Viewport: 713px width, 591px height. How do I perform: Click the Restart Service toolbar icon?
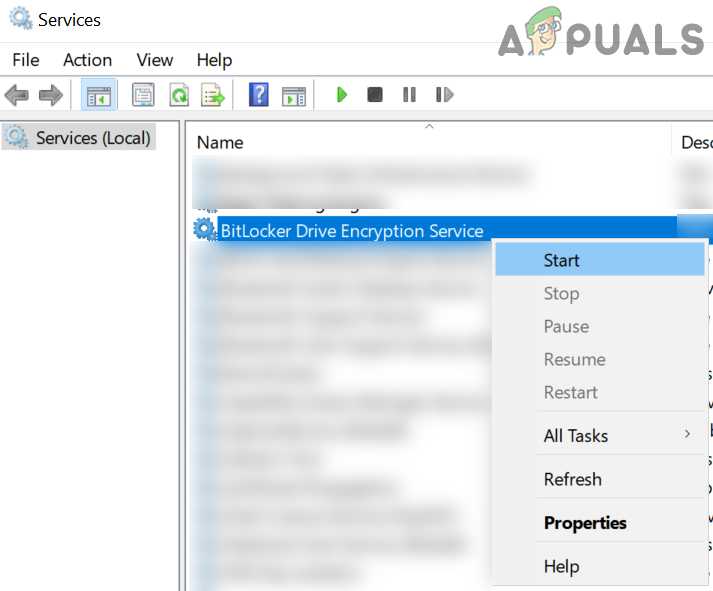point(444,95)
